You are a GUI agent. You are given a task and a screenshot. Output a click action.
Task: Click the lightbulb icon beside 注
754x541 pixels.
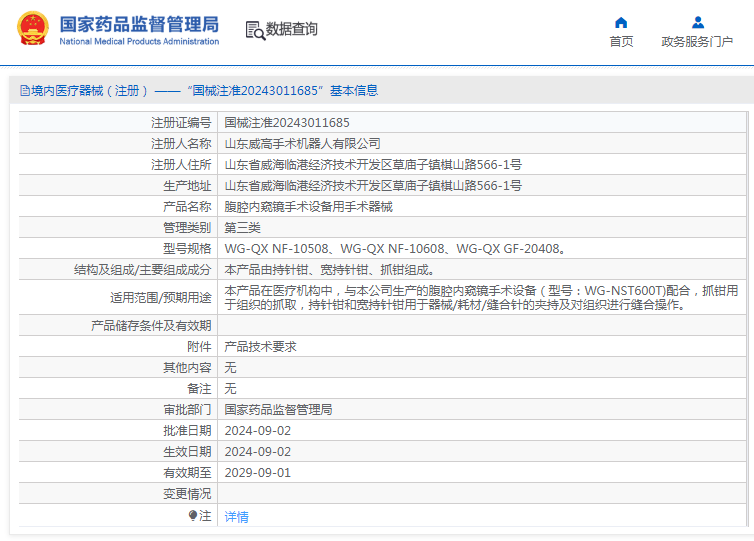tap(193, 516)
